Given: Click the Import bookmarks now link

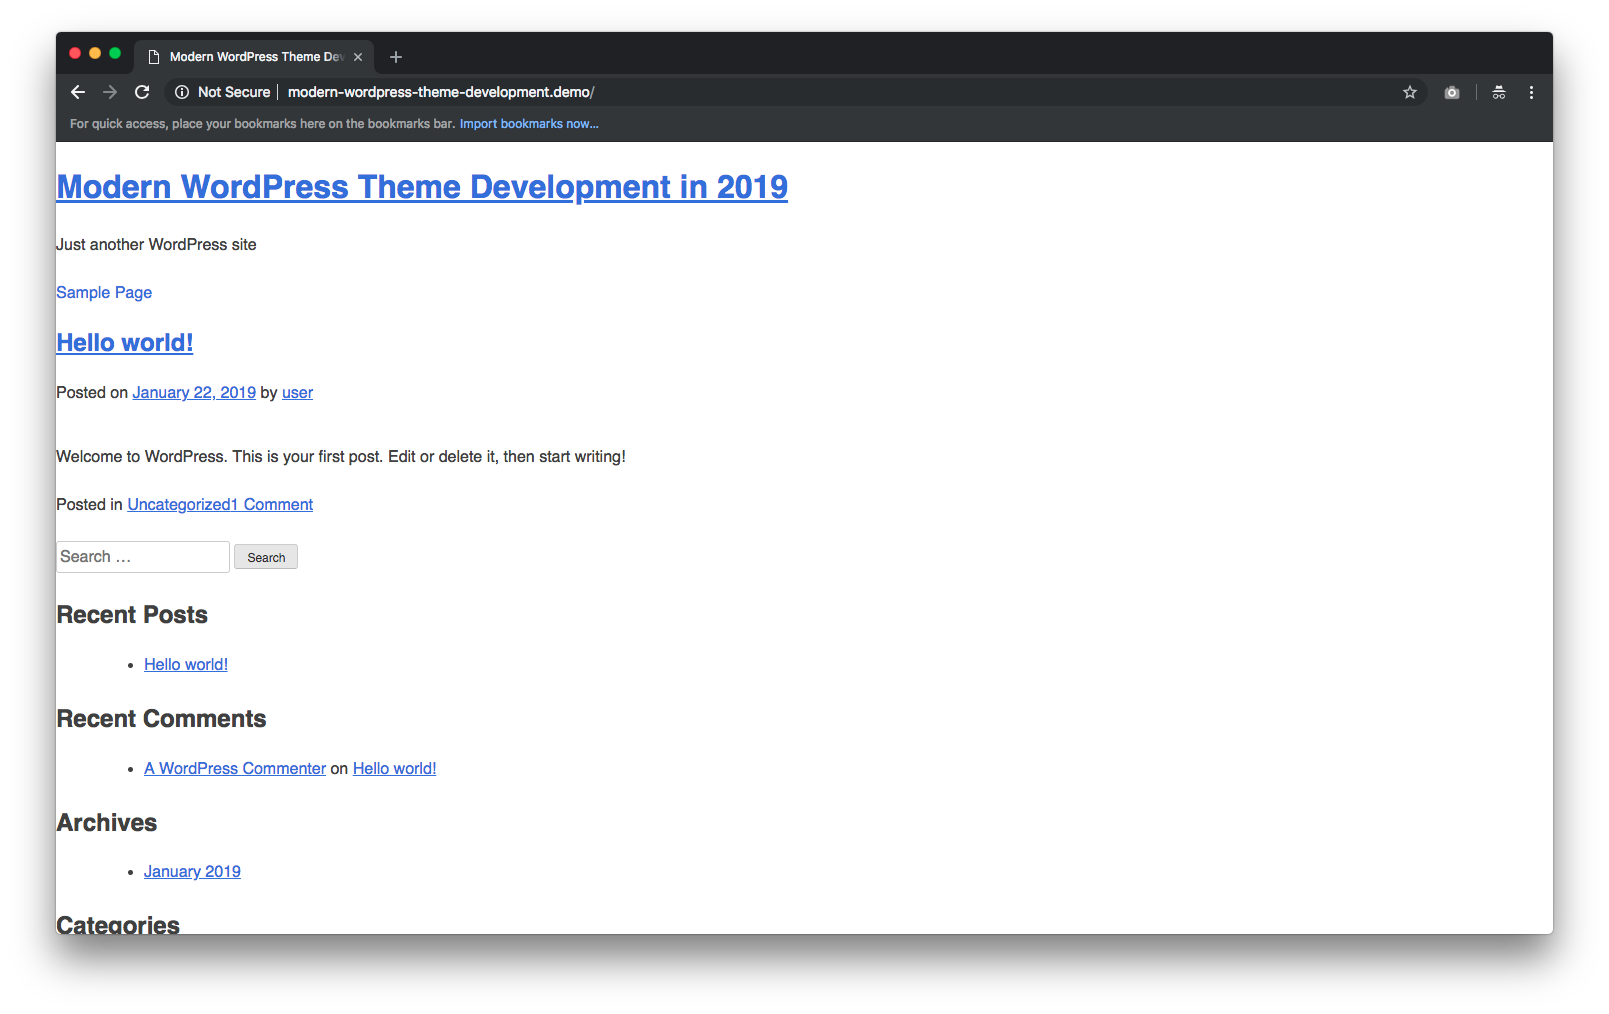Looking at the screenshot, I should coord(529,124).
